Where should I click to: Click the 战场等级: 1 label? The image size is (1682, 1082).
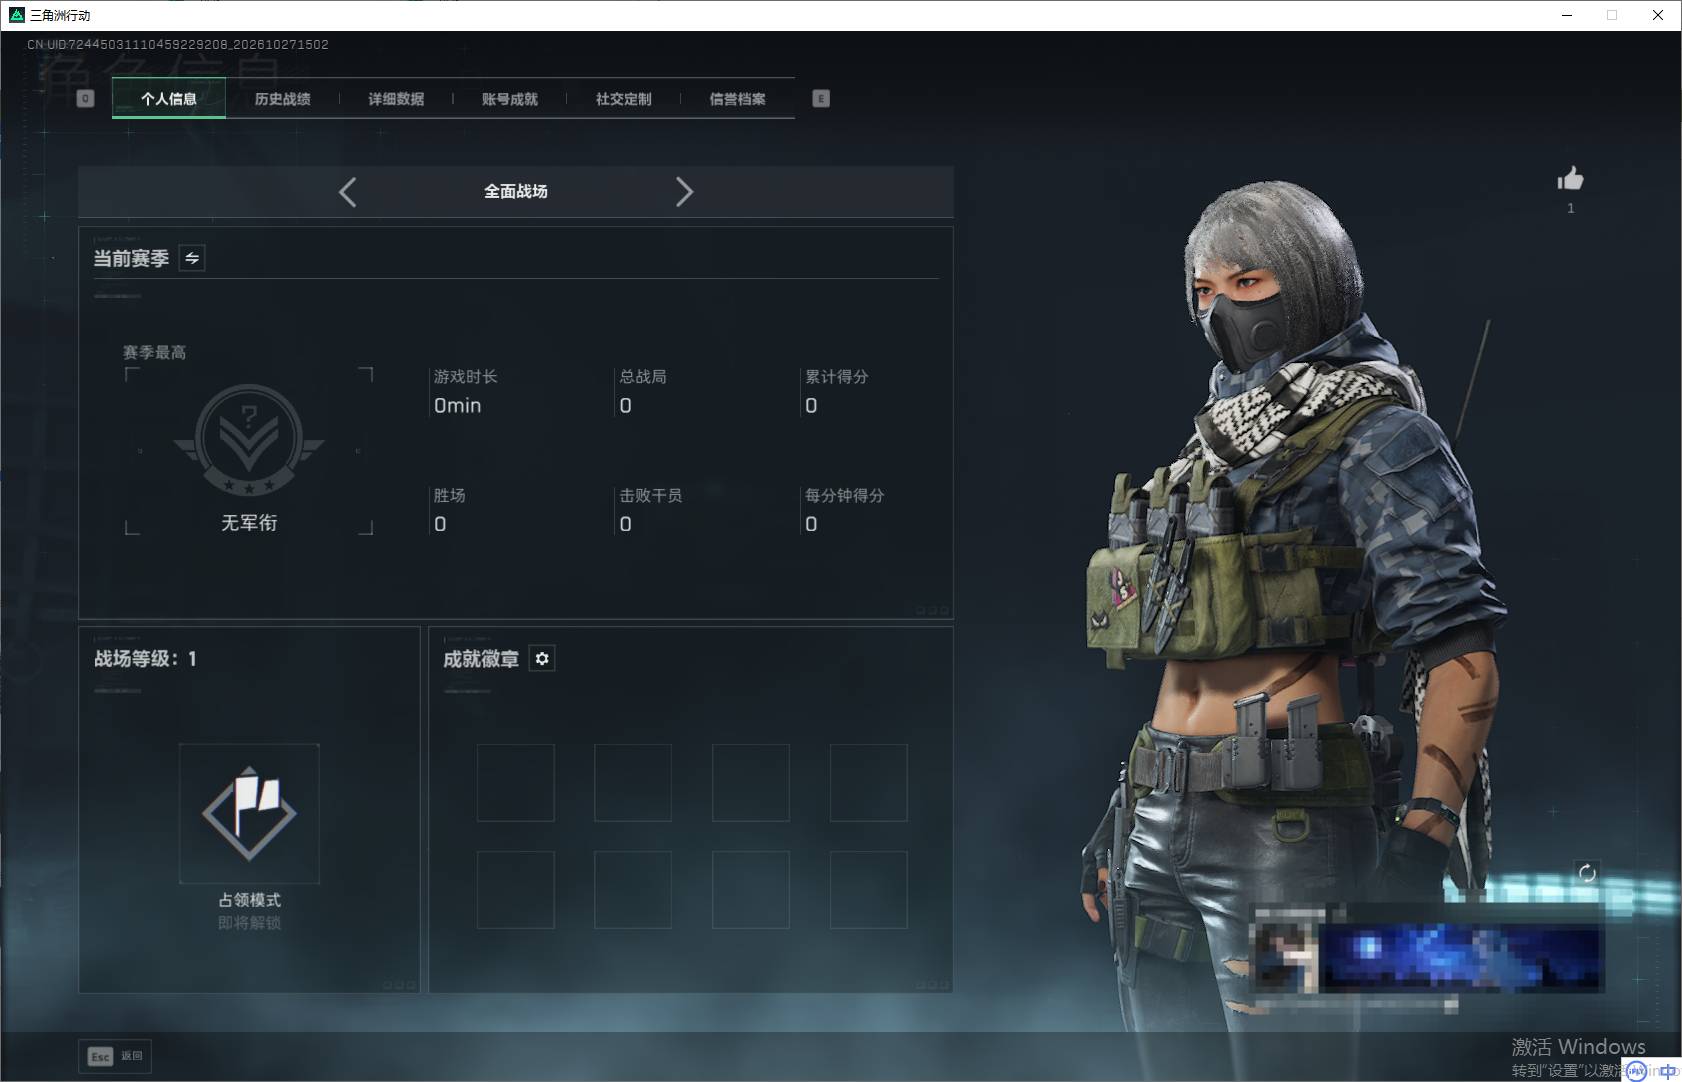(x=145, y=659)
